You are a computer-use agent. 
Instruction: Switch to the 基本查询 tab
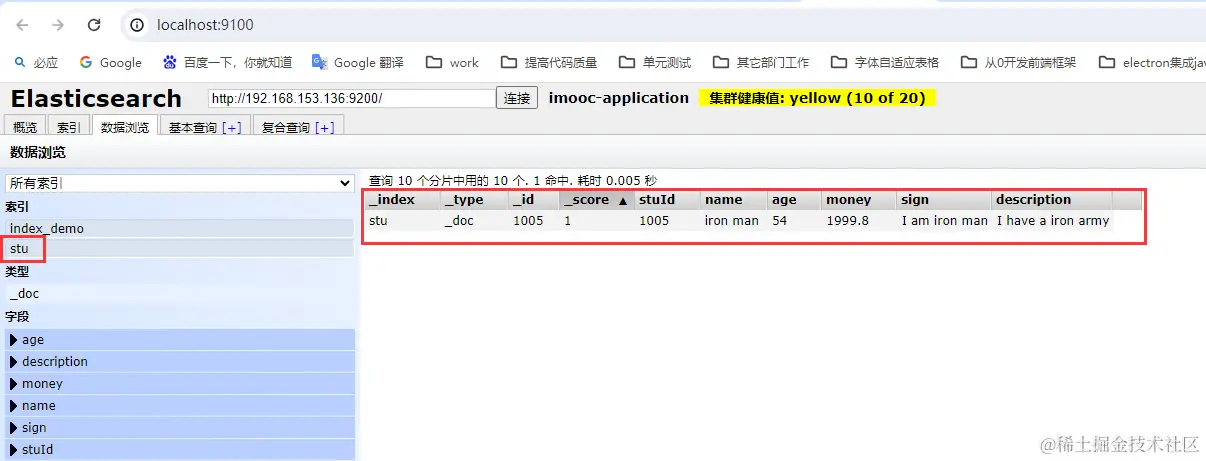click(192, 127)
